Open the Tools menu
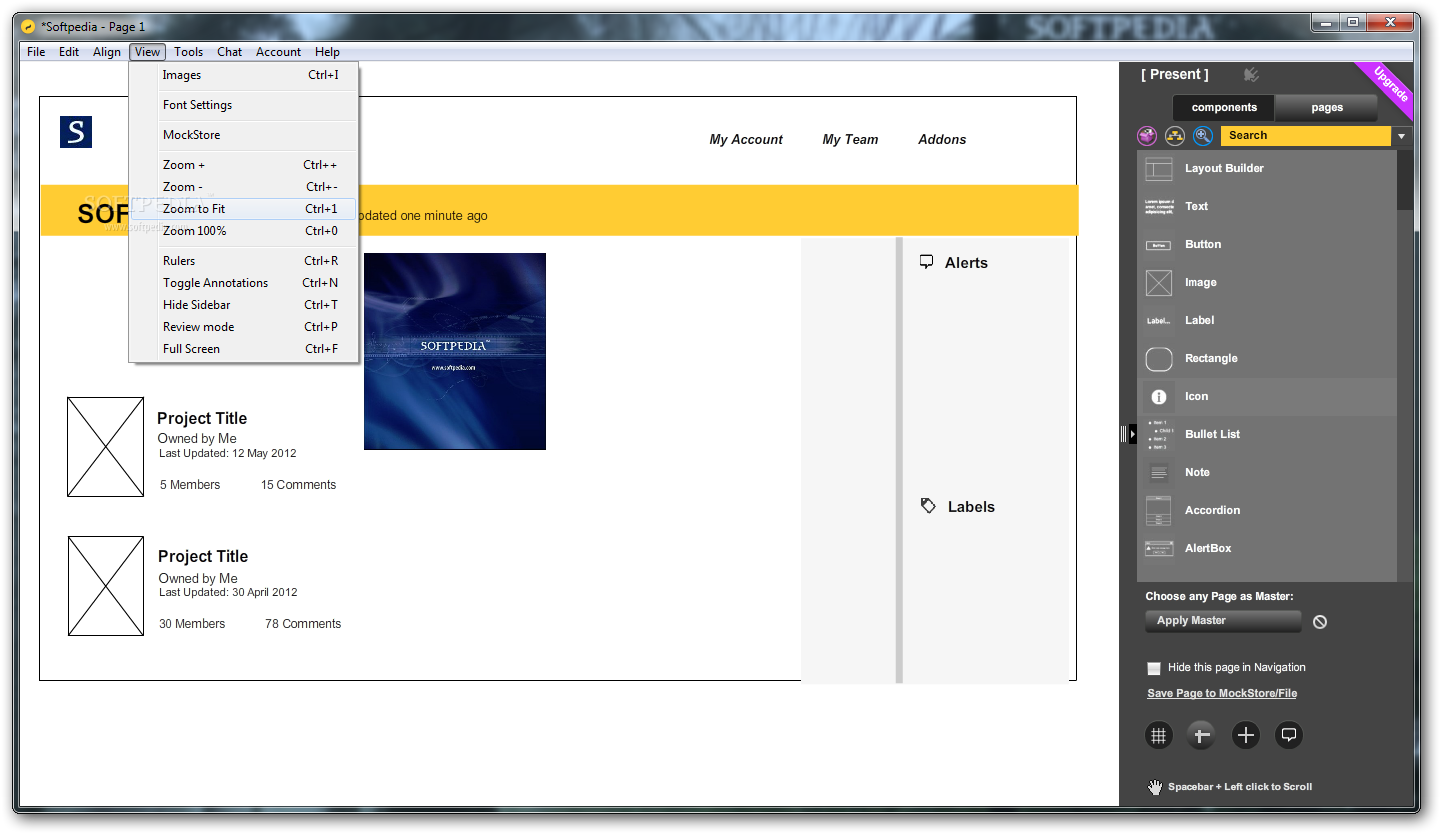1441x834 pixels. pyautogui.click(x=188, y=52)
